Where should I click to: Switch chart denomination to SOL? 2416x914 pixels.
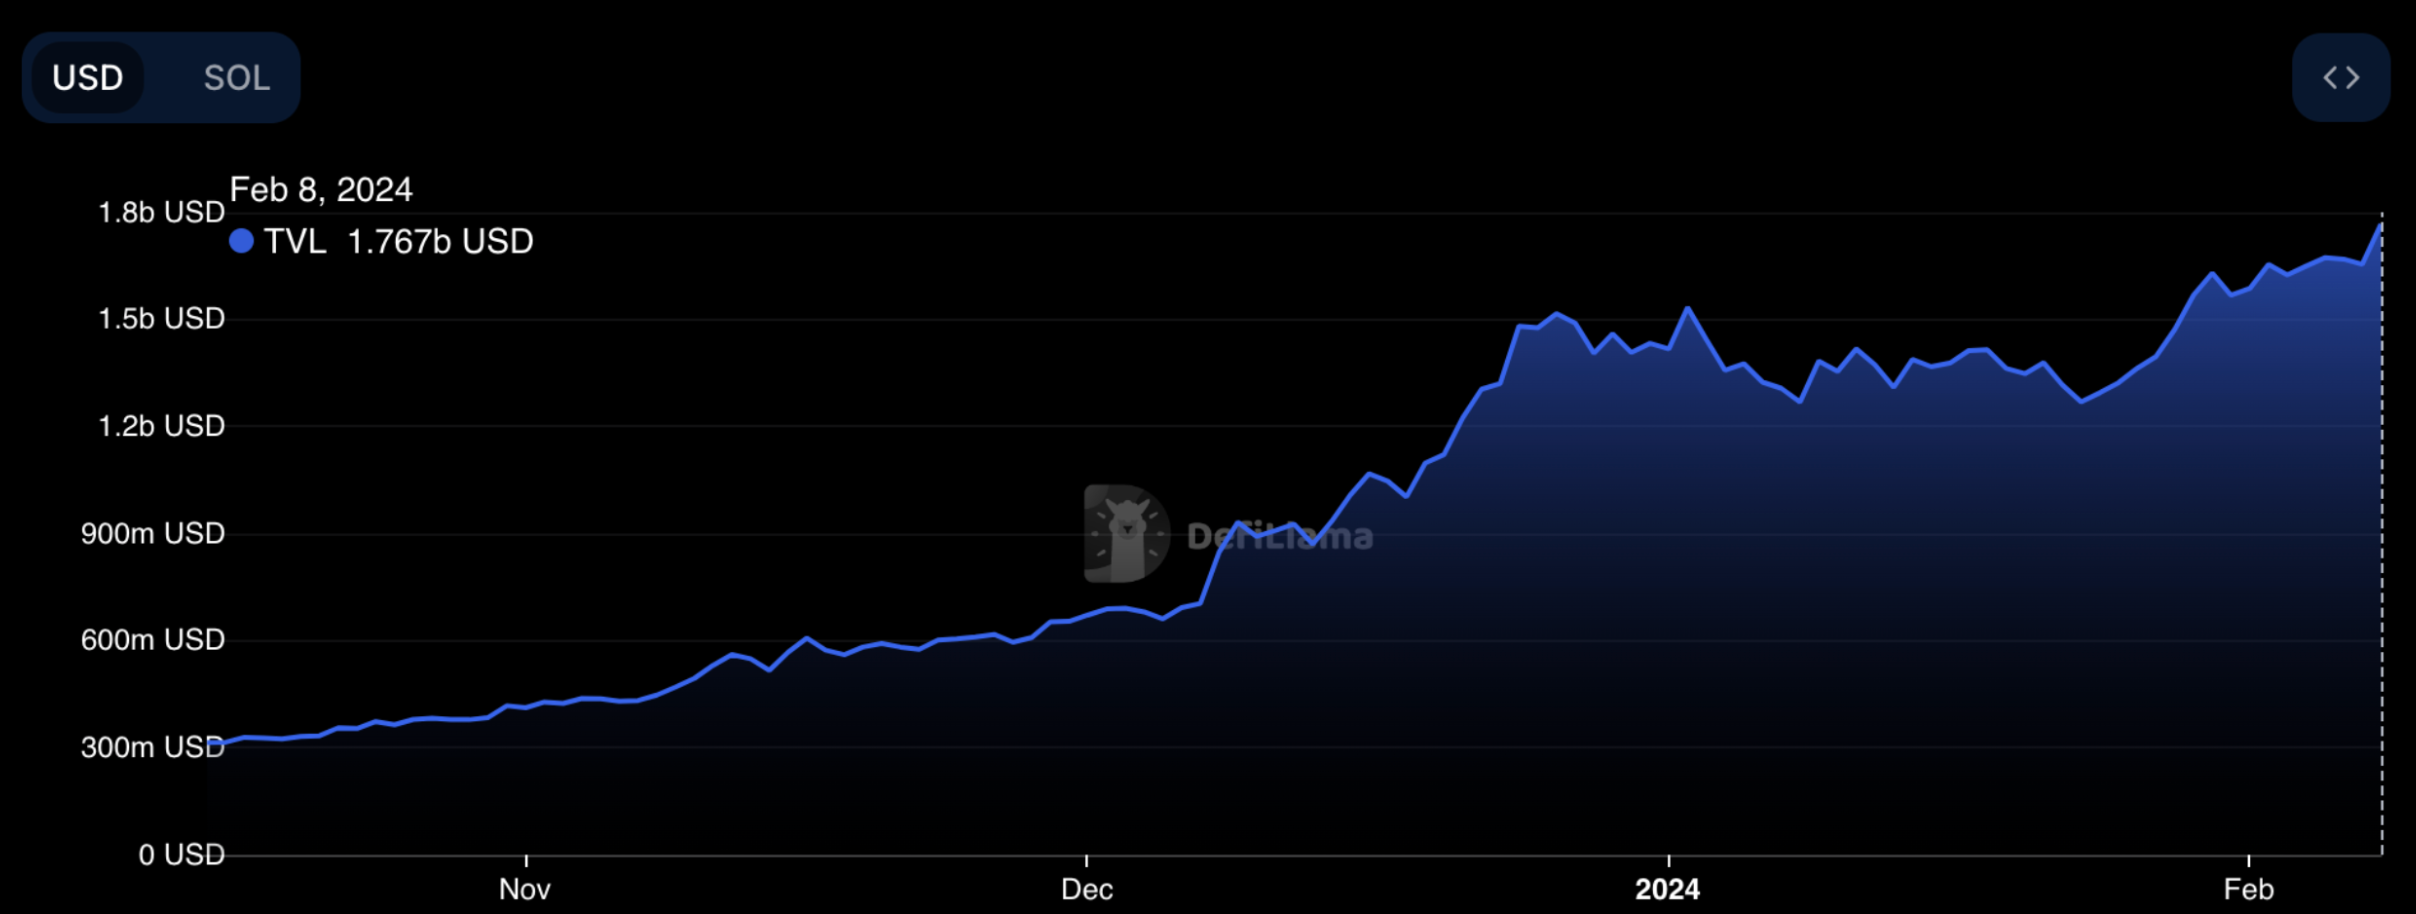tap(237, 78)
